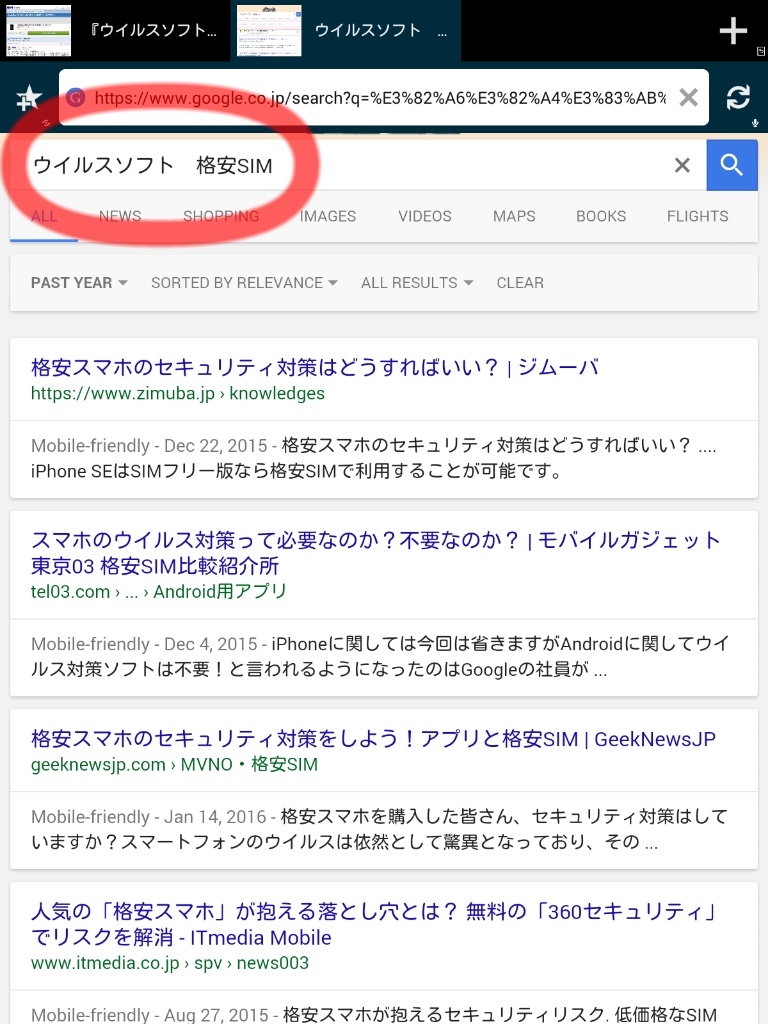This screenshot has width=768, height=1024.
Task: Tap the blue magnifier search button
Action: (732, 165)
